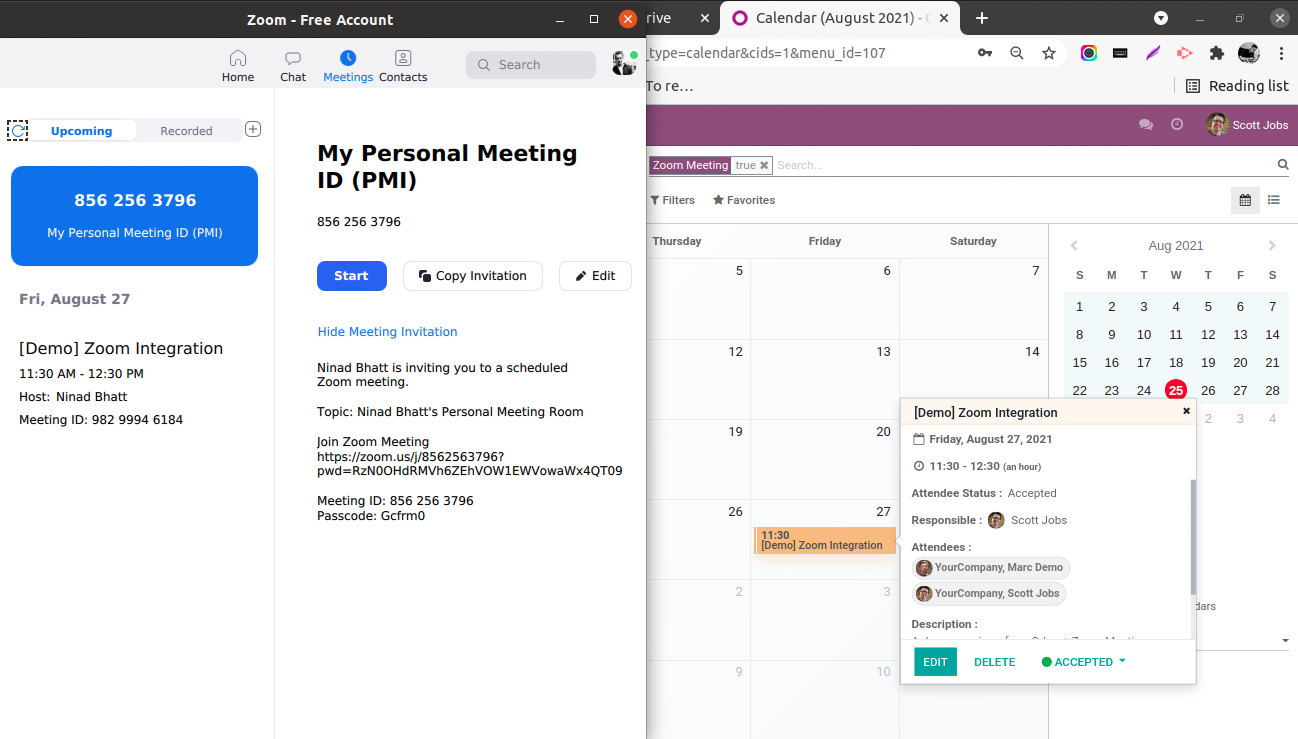Image resolution: width=1298 pixels, height=739 pixels.
Task: Select the Passcode: Gcfrm0 line
Action: coord(371,516)
